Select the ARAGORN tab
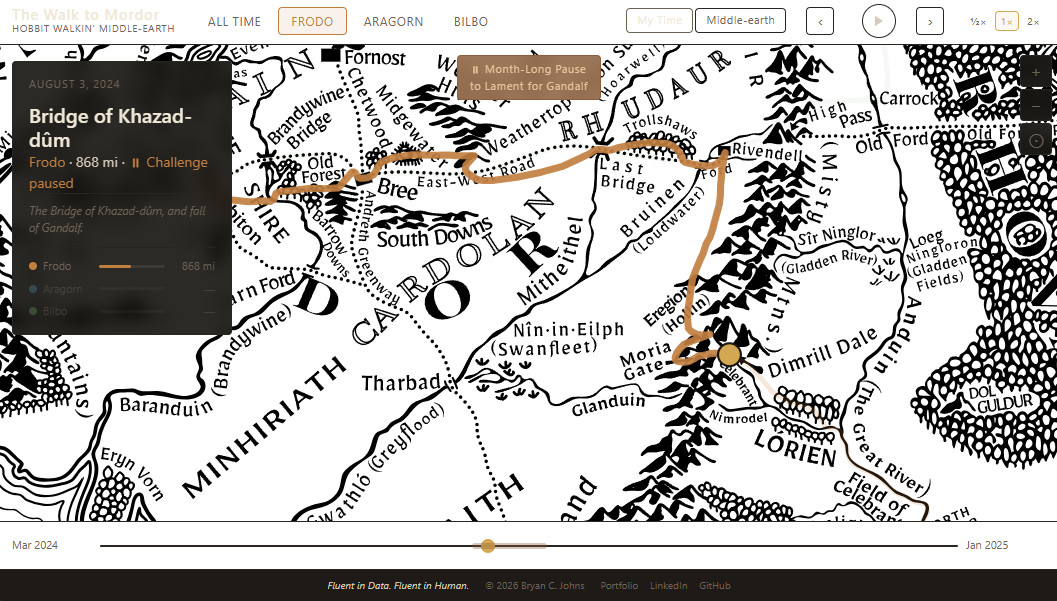 (394, 22)
